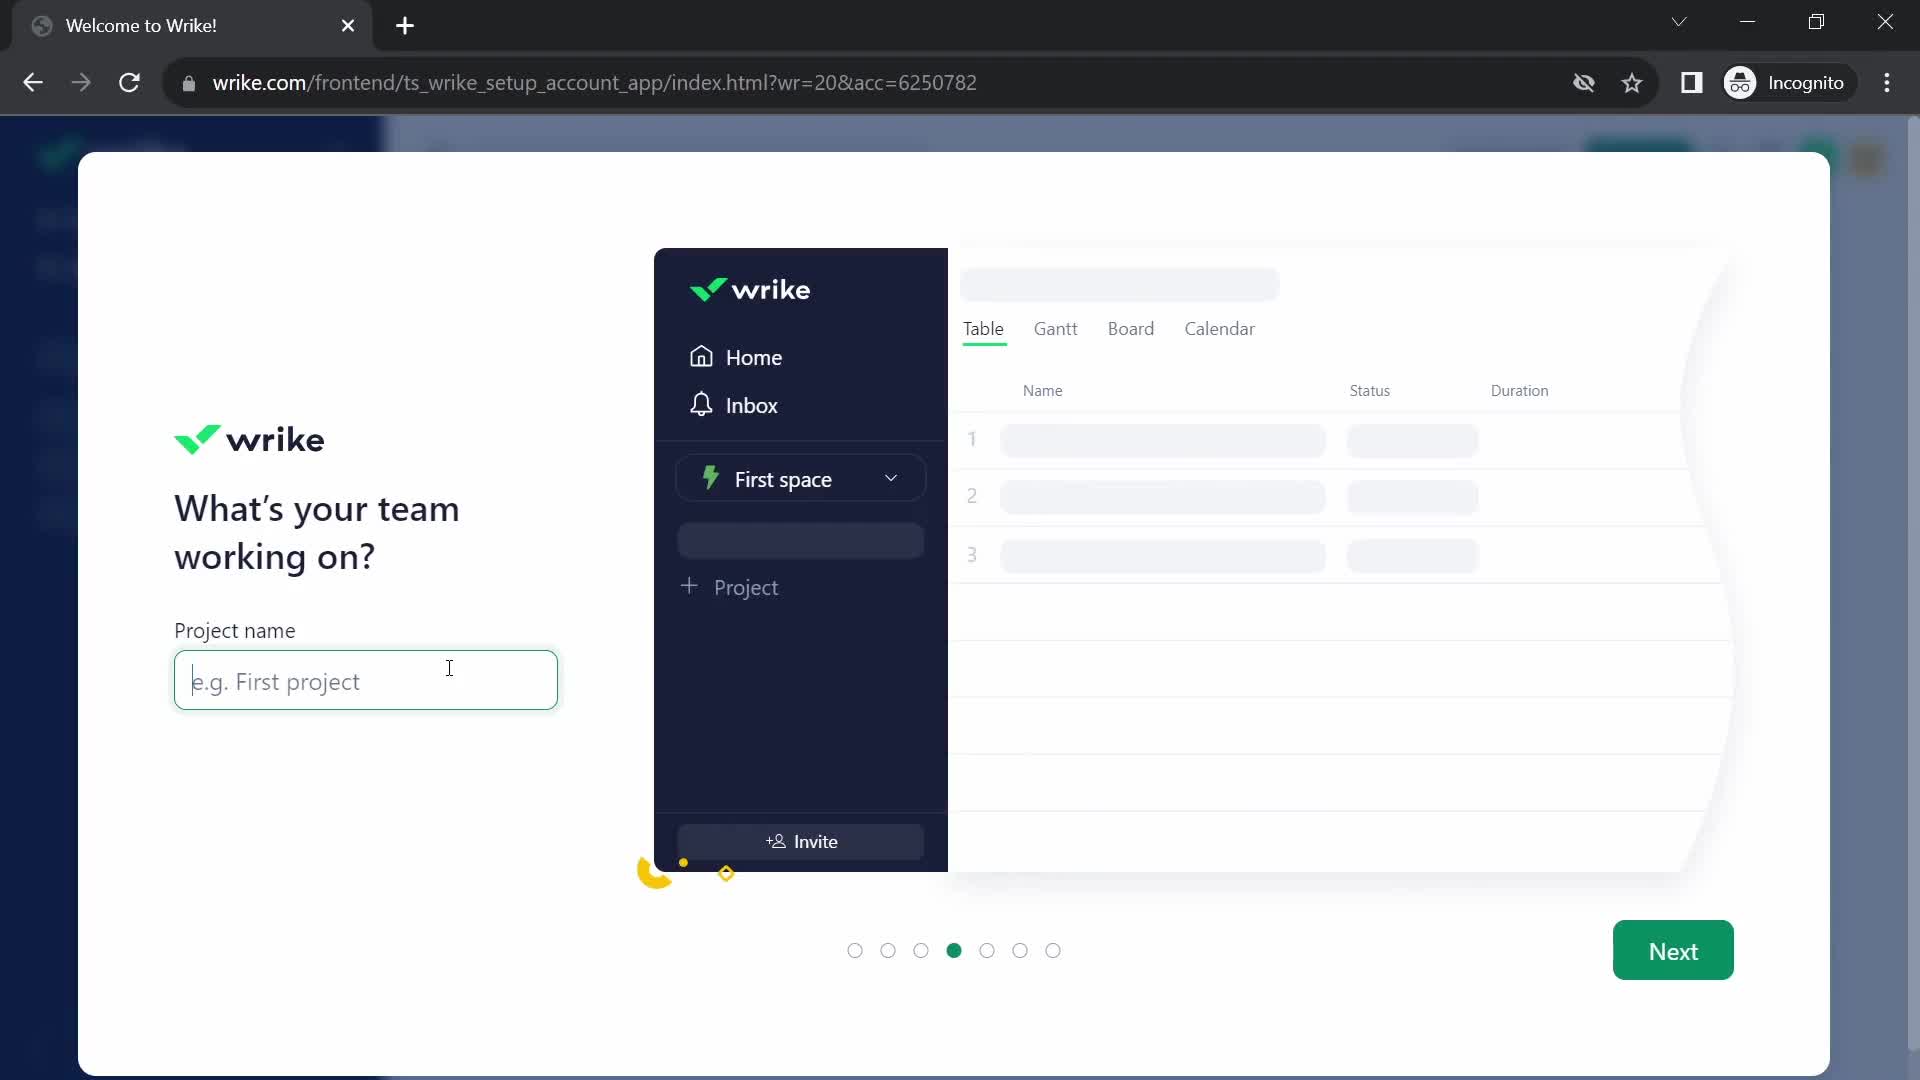Open a new tab with plus icon
Viewport: 1920px width, 1080px height.
405,26
